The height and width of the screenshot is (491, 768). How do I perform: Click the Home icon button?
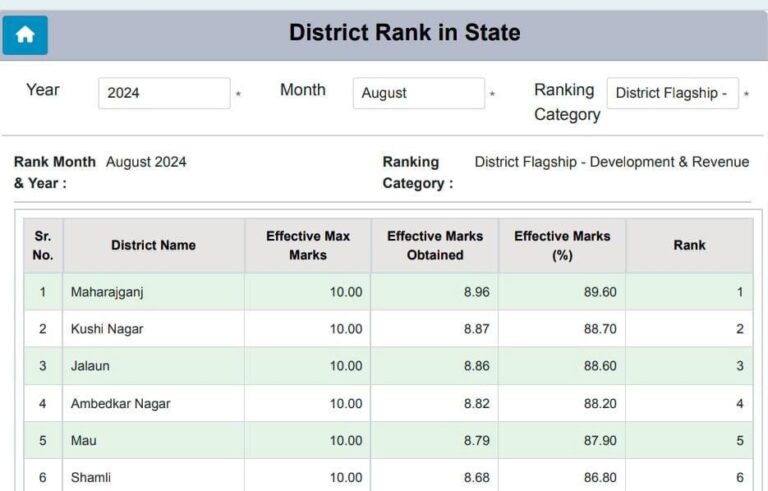(x=25, y=35)
